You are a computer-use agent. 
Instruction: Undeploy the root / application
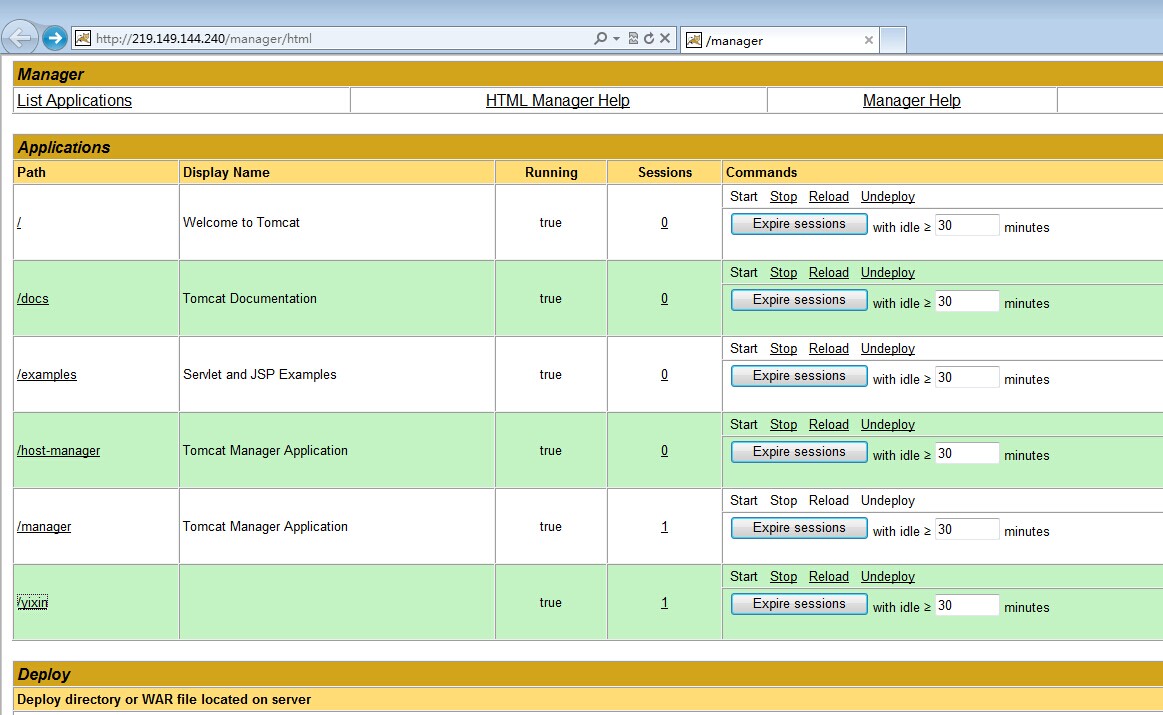click(888, 197)
